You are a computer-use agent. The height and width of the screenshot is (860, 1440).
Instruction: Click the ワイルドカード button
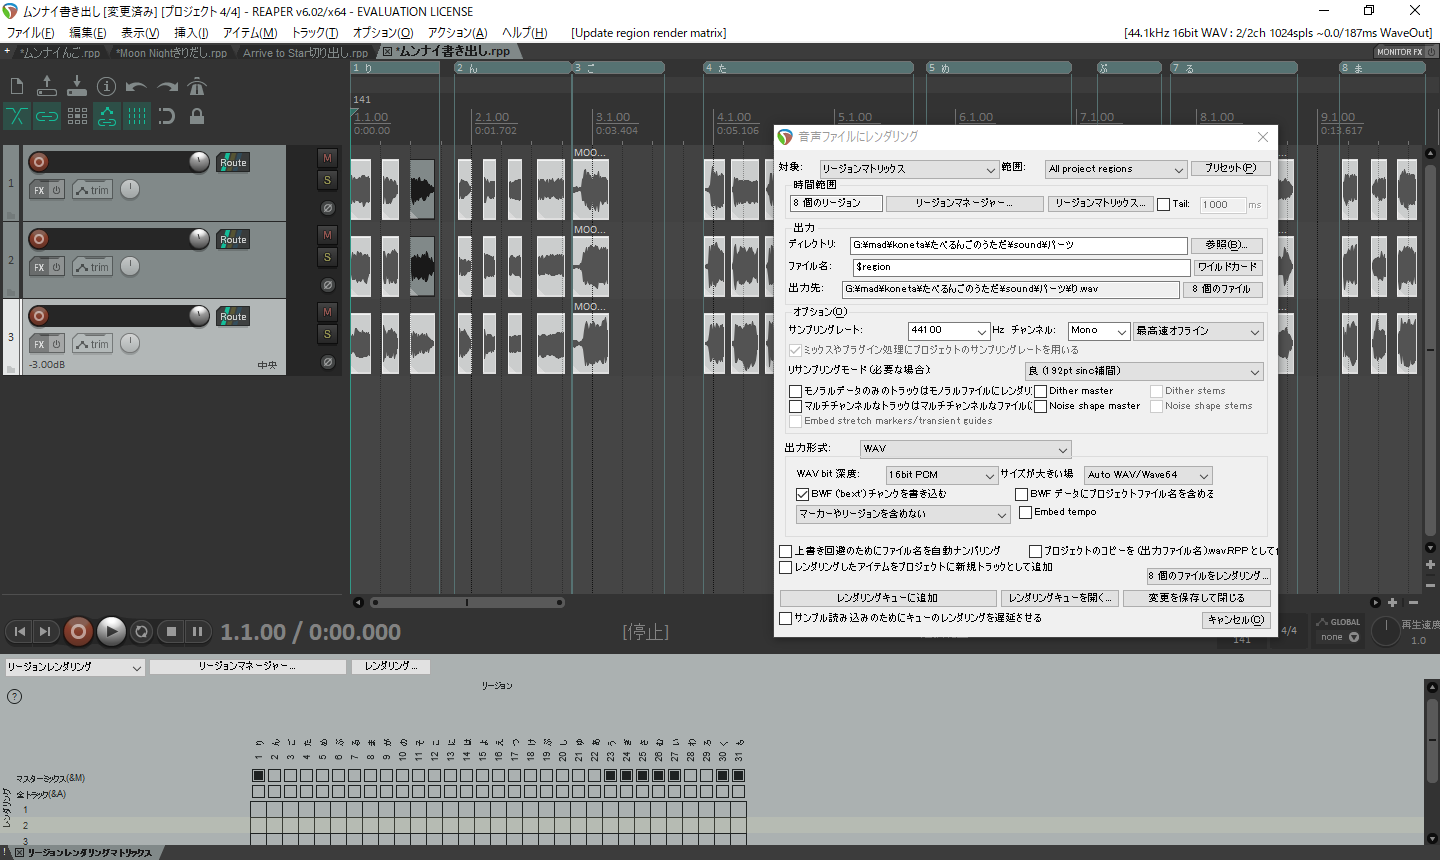(1229, 267)
